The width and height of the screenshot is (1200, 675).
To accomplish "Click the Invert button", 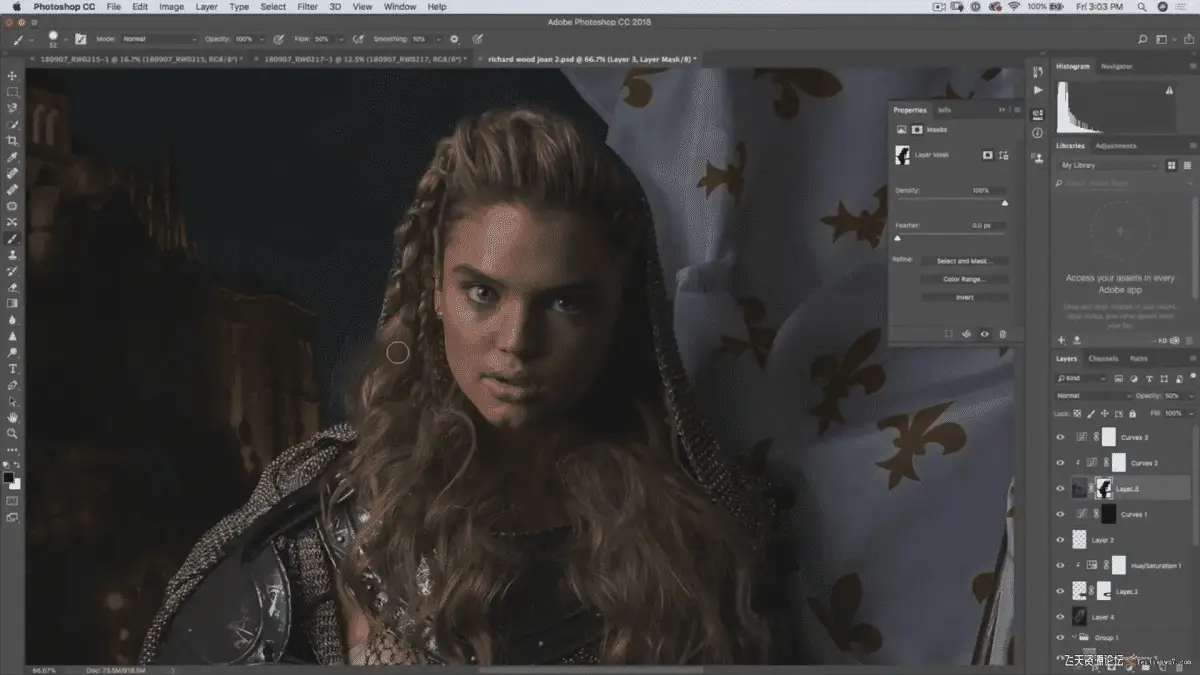I will (964, 297).
